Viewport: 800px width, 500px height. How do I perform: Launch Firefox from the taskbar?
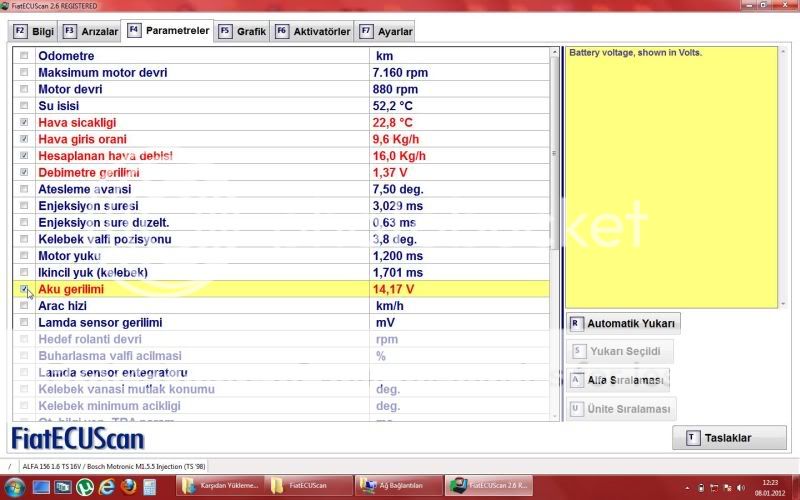129,487
